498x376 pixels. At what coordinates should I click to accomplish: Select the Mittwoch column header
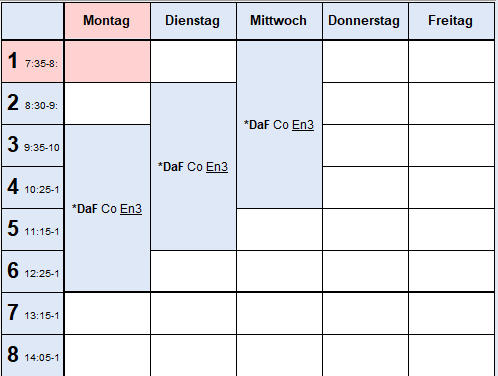pyautogui.click(x=279, y=21)
